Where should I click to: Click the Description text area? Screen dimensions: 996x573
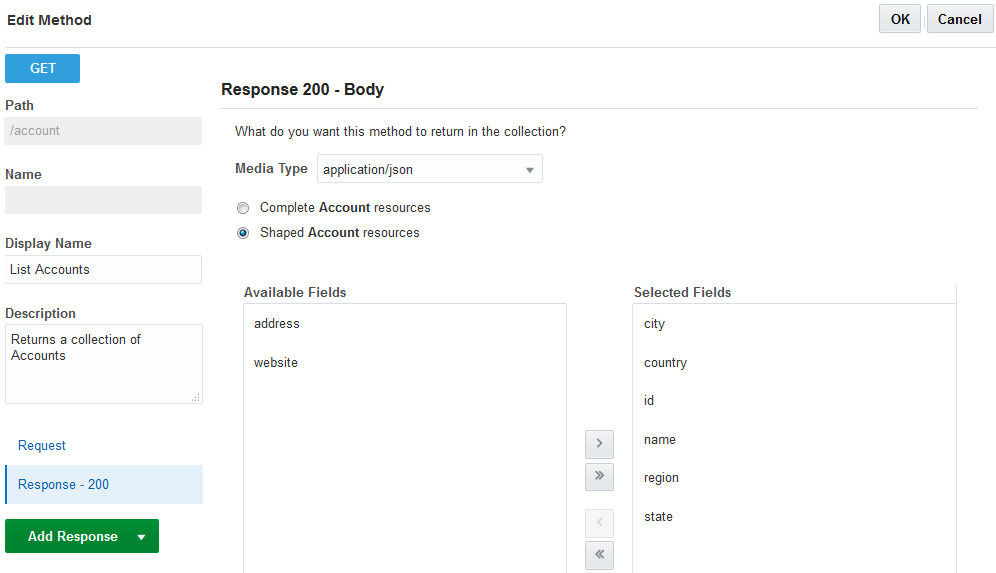103,363
